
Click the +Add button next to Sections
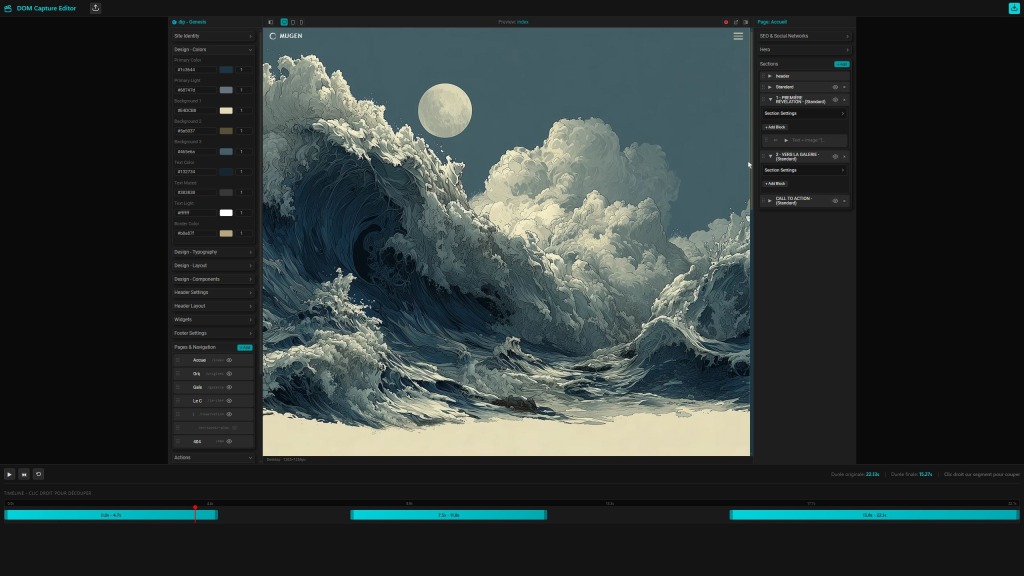pyautogui.click(x=842, y=63)
